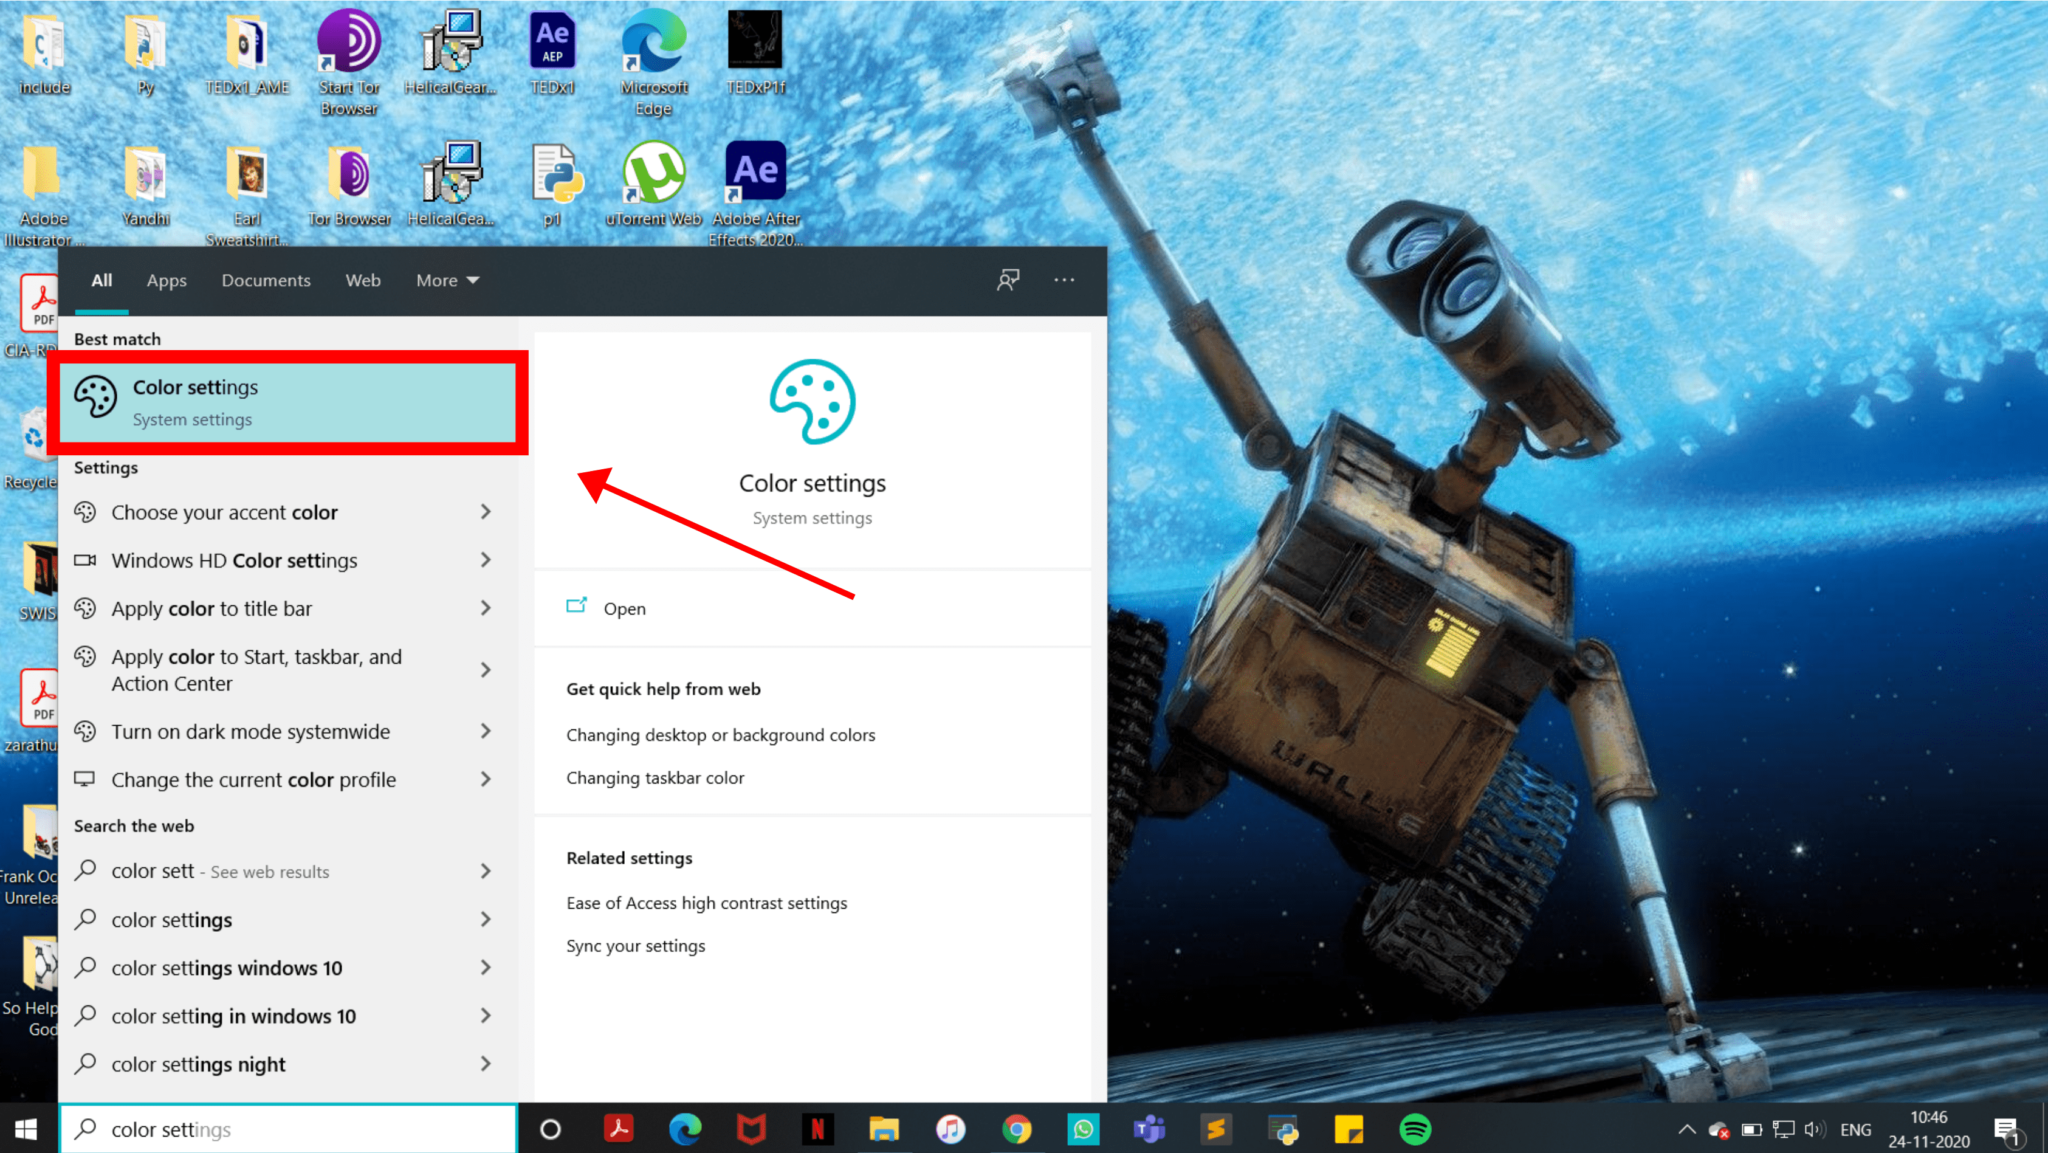Open Sync your settings link
This screenshot has height=1153, width=2048.
[635, 946]
